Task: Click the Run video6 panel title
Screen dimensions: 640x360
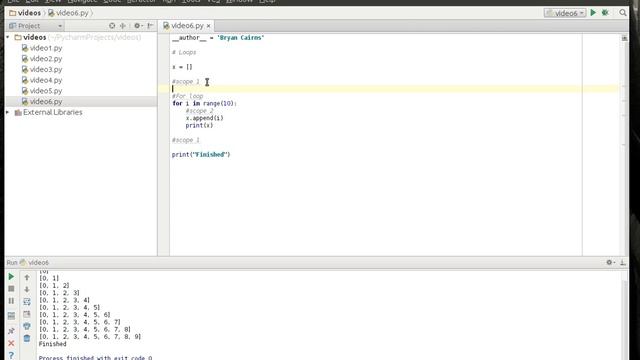Action: point(28,262)
